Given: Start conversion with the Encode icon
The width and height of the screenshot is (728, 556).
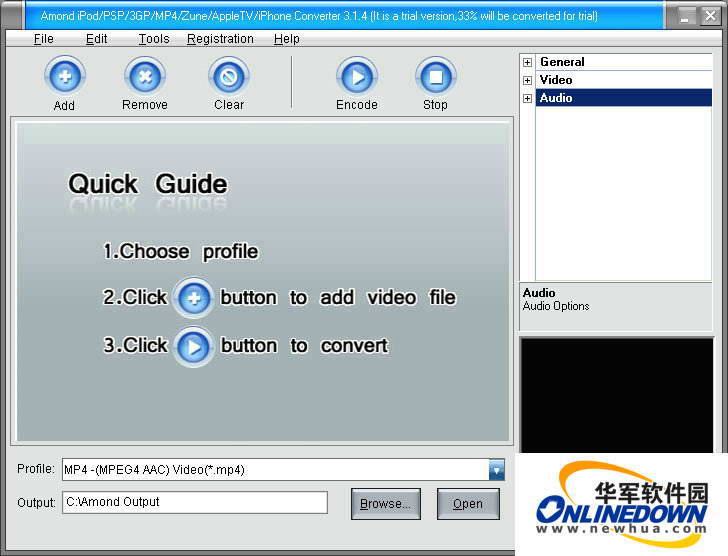Looking at the screenshot, I should click(x=357, y=77).
